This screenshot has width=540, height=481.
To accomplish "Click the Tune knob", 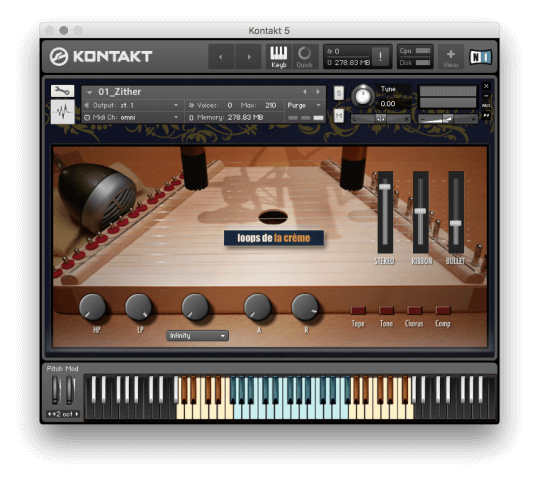I will coord(363,96).
